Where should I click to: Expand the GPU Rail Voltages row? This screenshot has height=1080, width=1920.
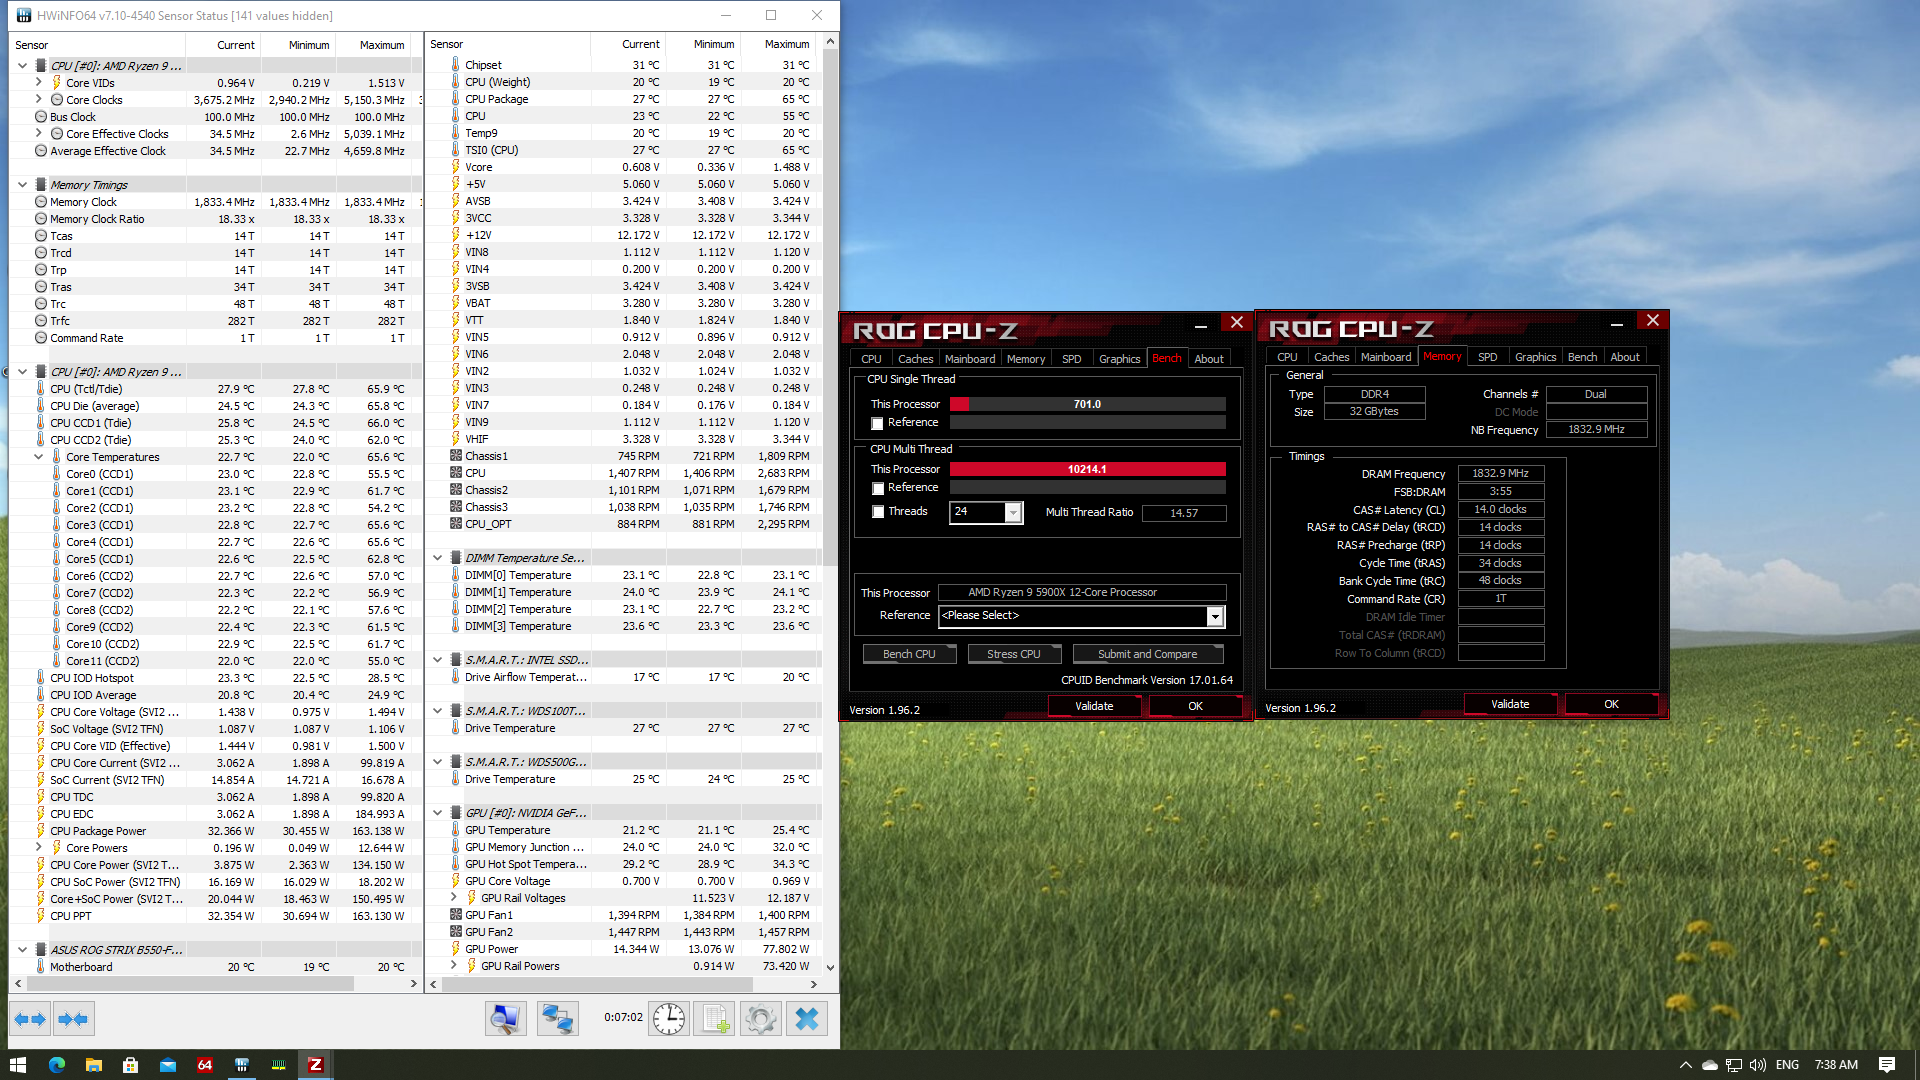(454, 898)
